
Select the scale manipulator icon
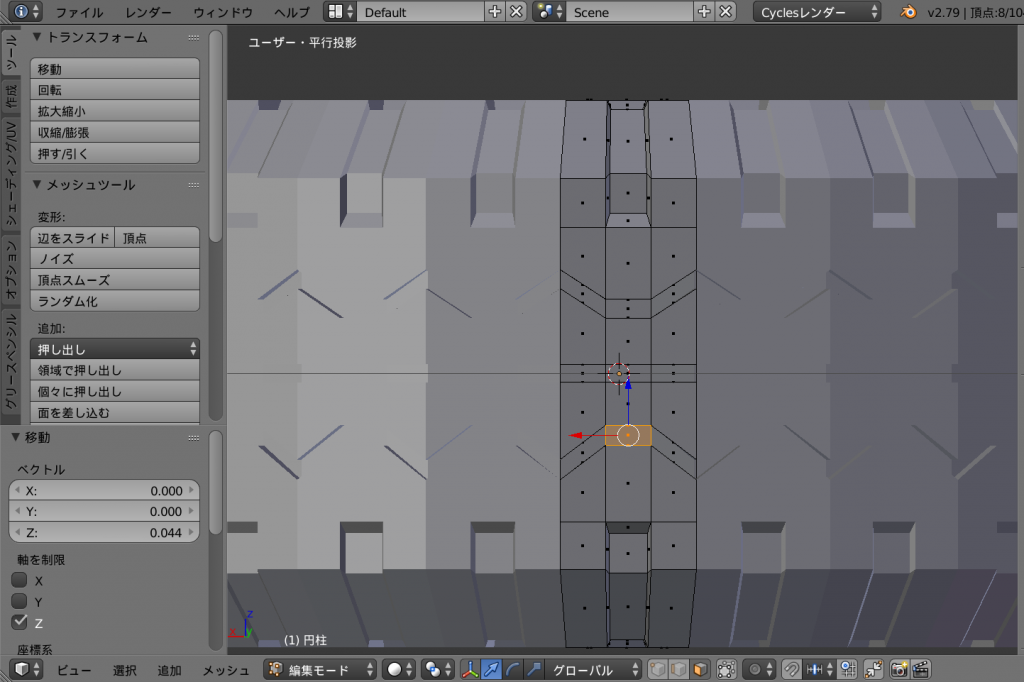(x=534, y=670)
